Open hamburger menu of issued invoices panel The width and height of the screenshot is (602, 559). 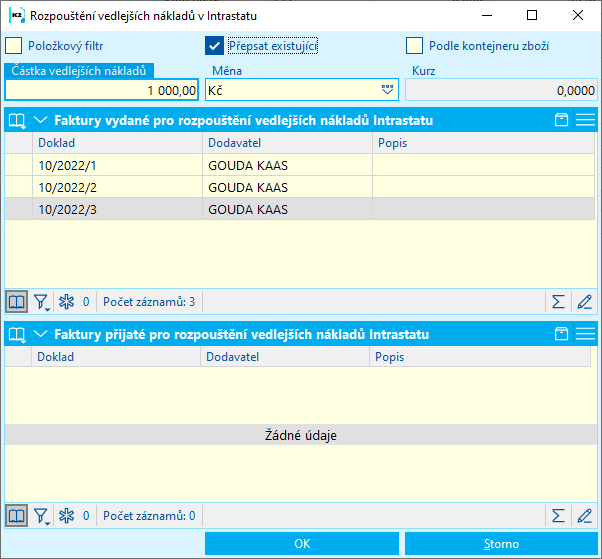(585, 120)
